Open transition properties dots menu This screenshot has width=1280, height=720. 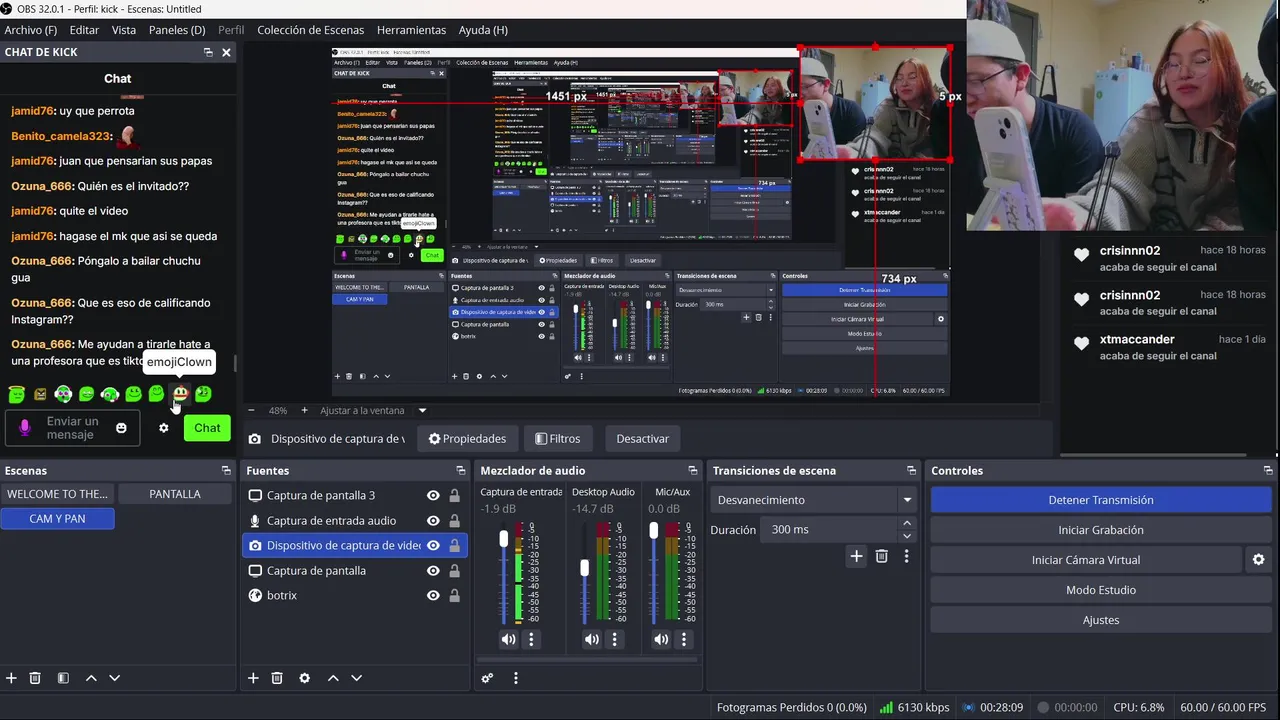pyautogui.click(x=906, y=556)
